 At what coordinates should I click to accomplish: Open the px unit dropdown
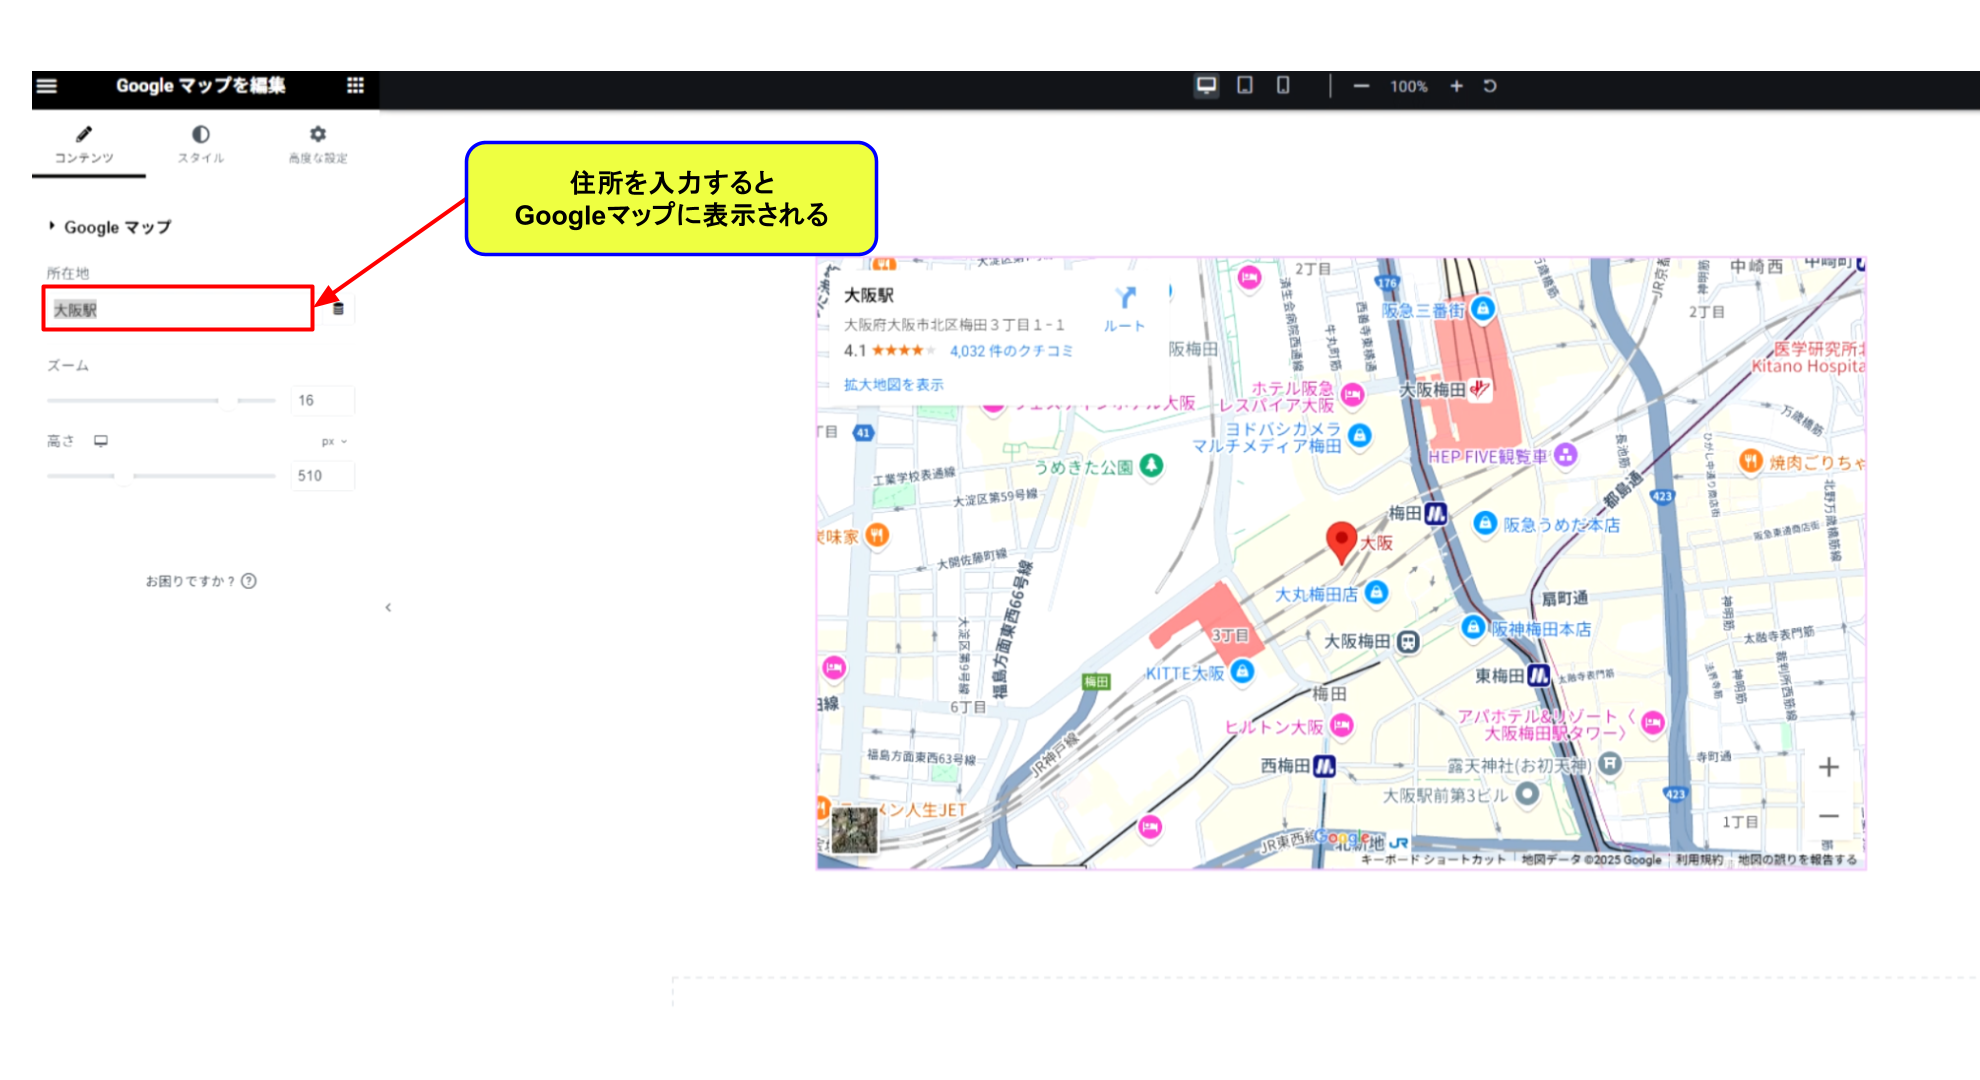click(x=334, y=441)
